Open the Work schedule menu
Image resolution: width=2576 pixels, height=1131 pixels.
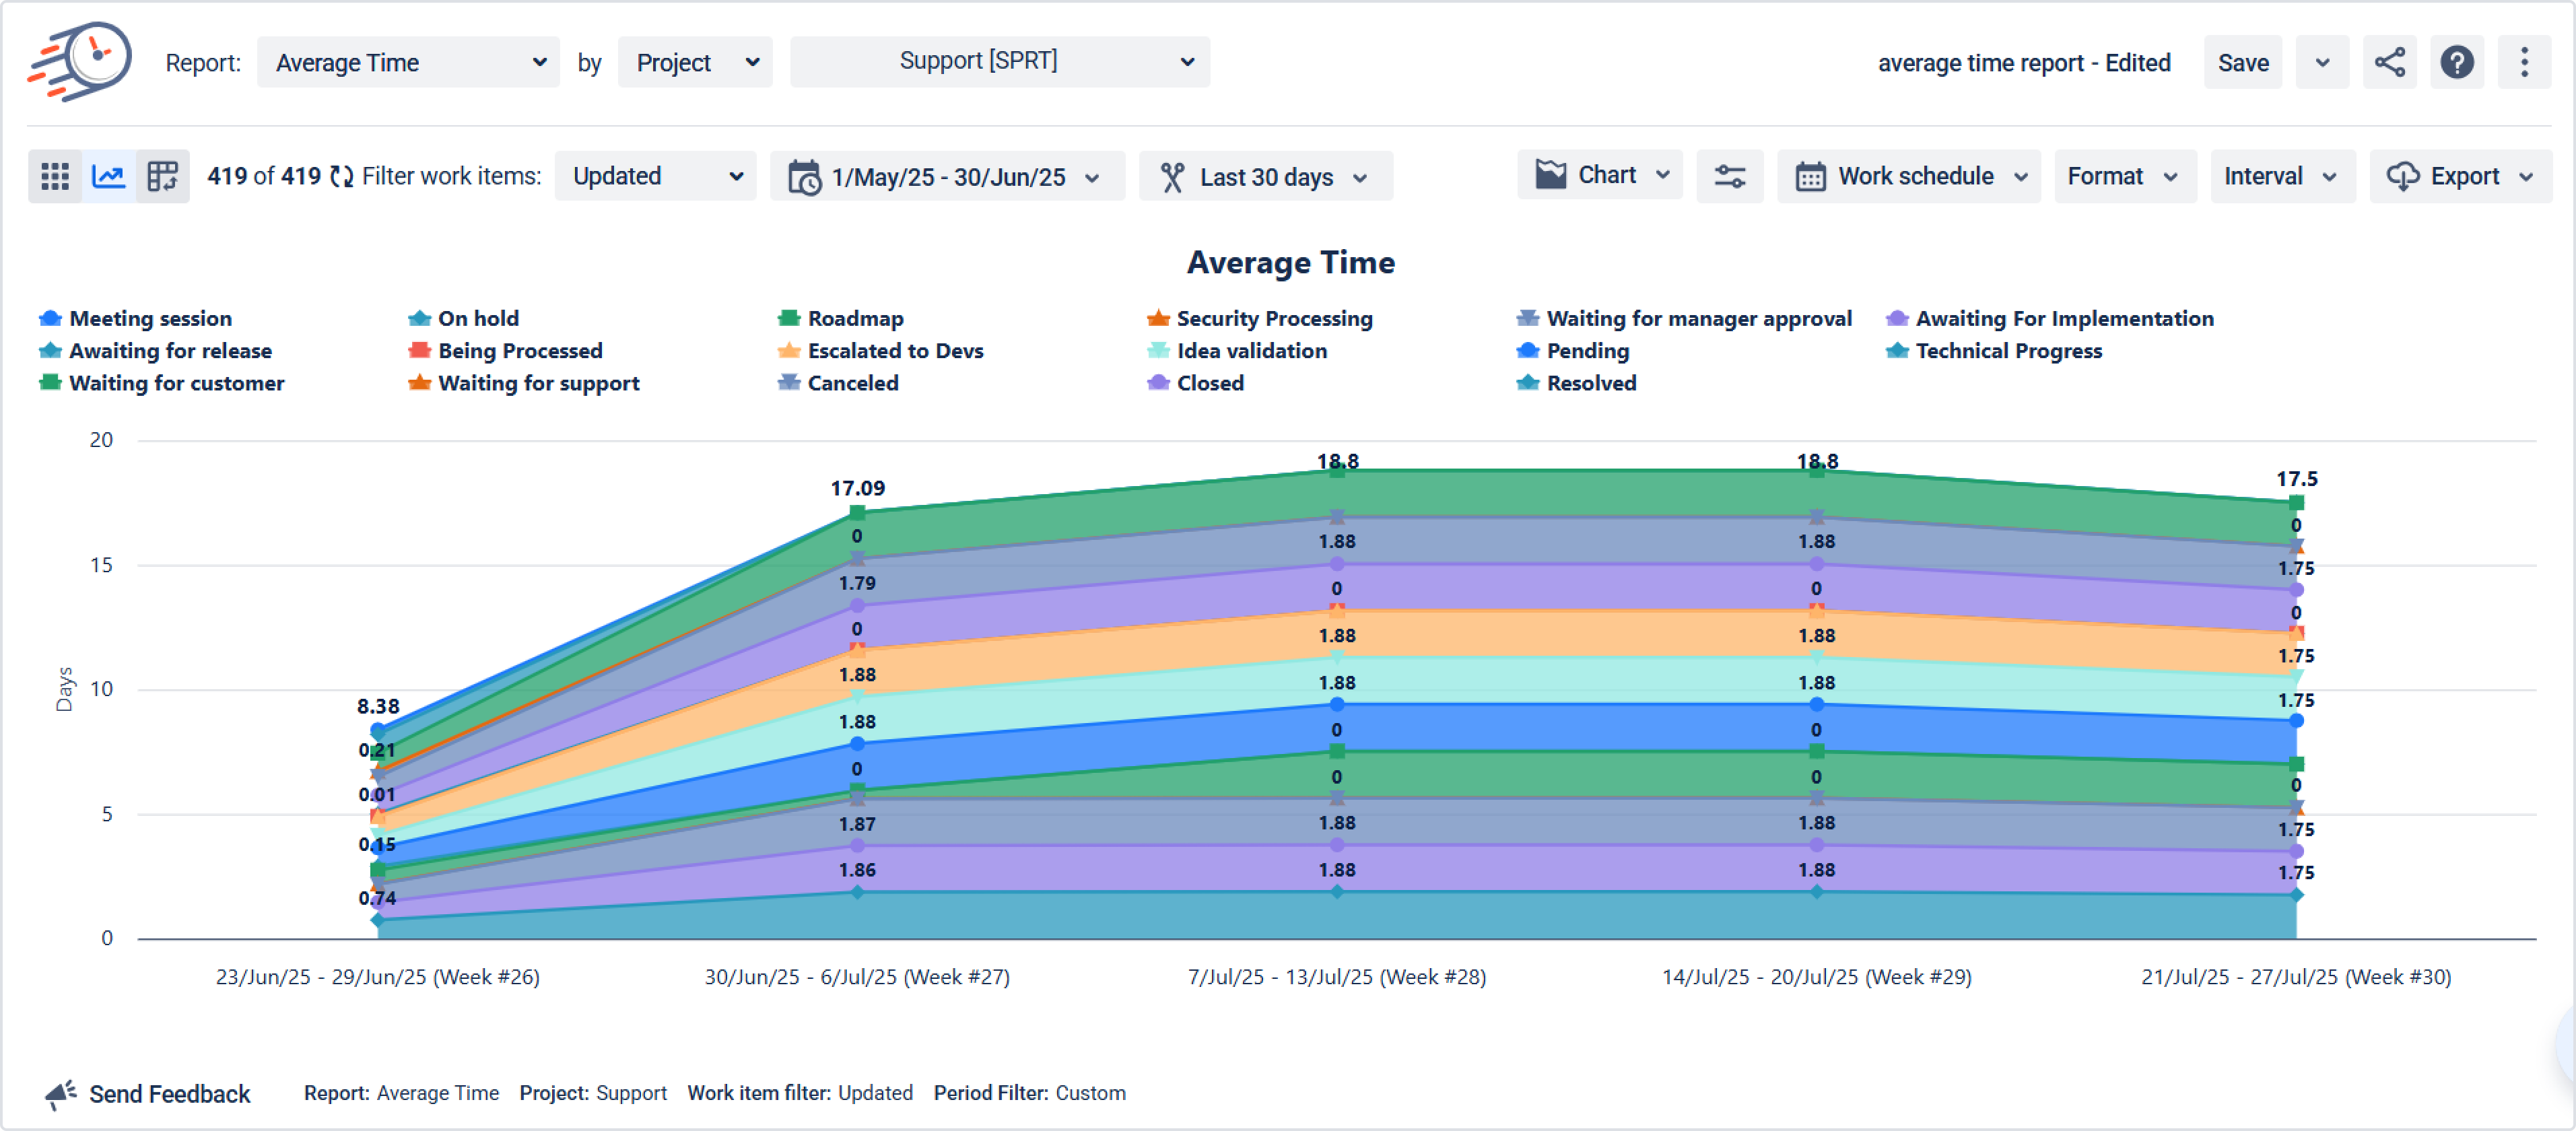click(1908, 177)
